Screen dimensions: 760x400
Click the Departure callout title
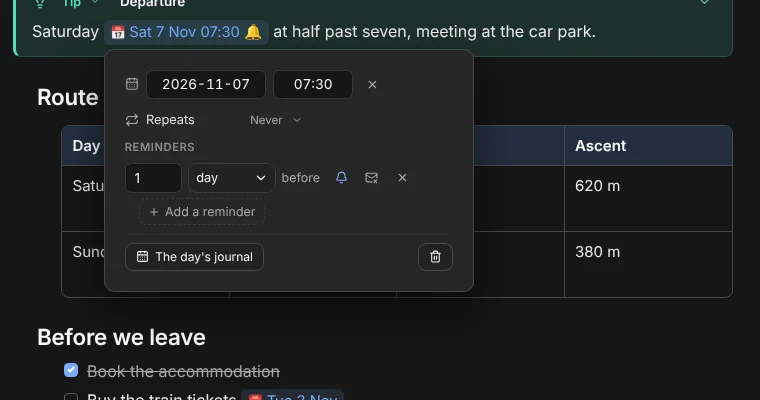152,3
